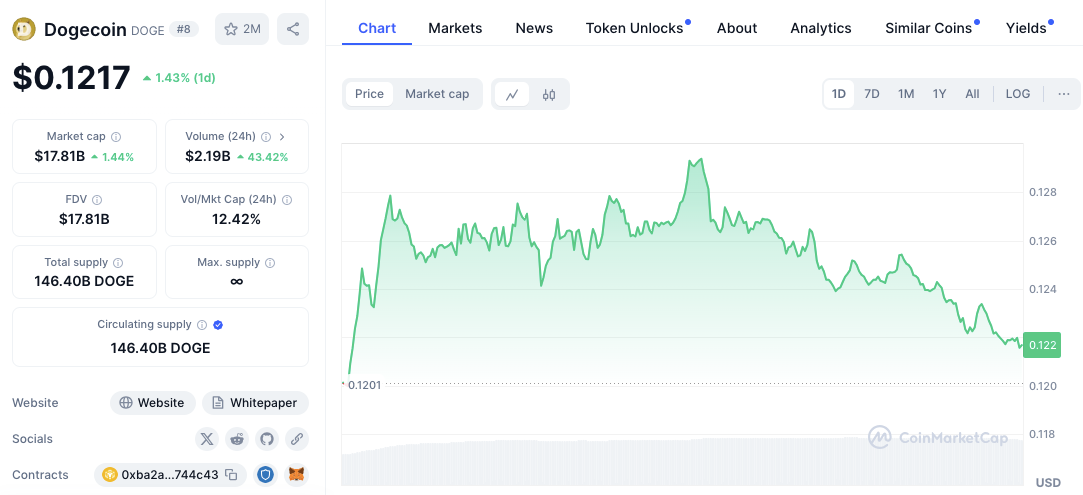Show Market cap info tooltip icon
1083x495 pixels.
pos(116,136)
